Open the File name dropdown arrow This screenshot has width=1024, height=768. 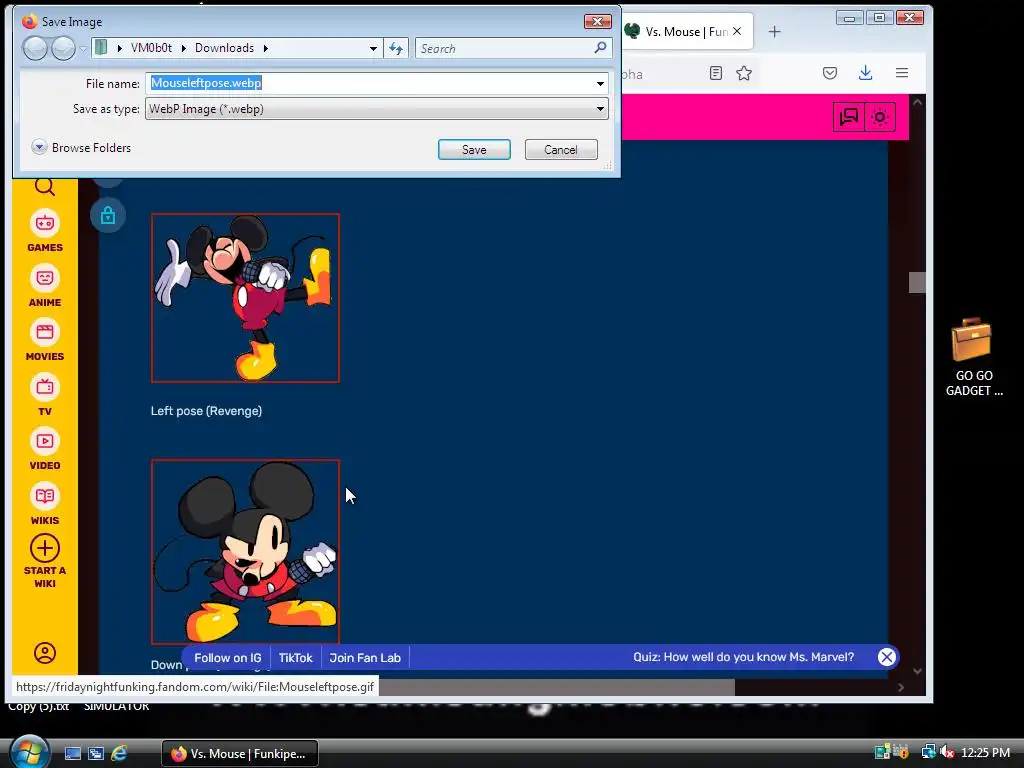click(600, 84)
